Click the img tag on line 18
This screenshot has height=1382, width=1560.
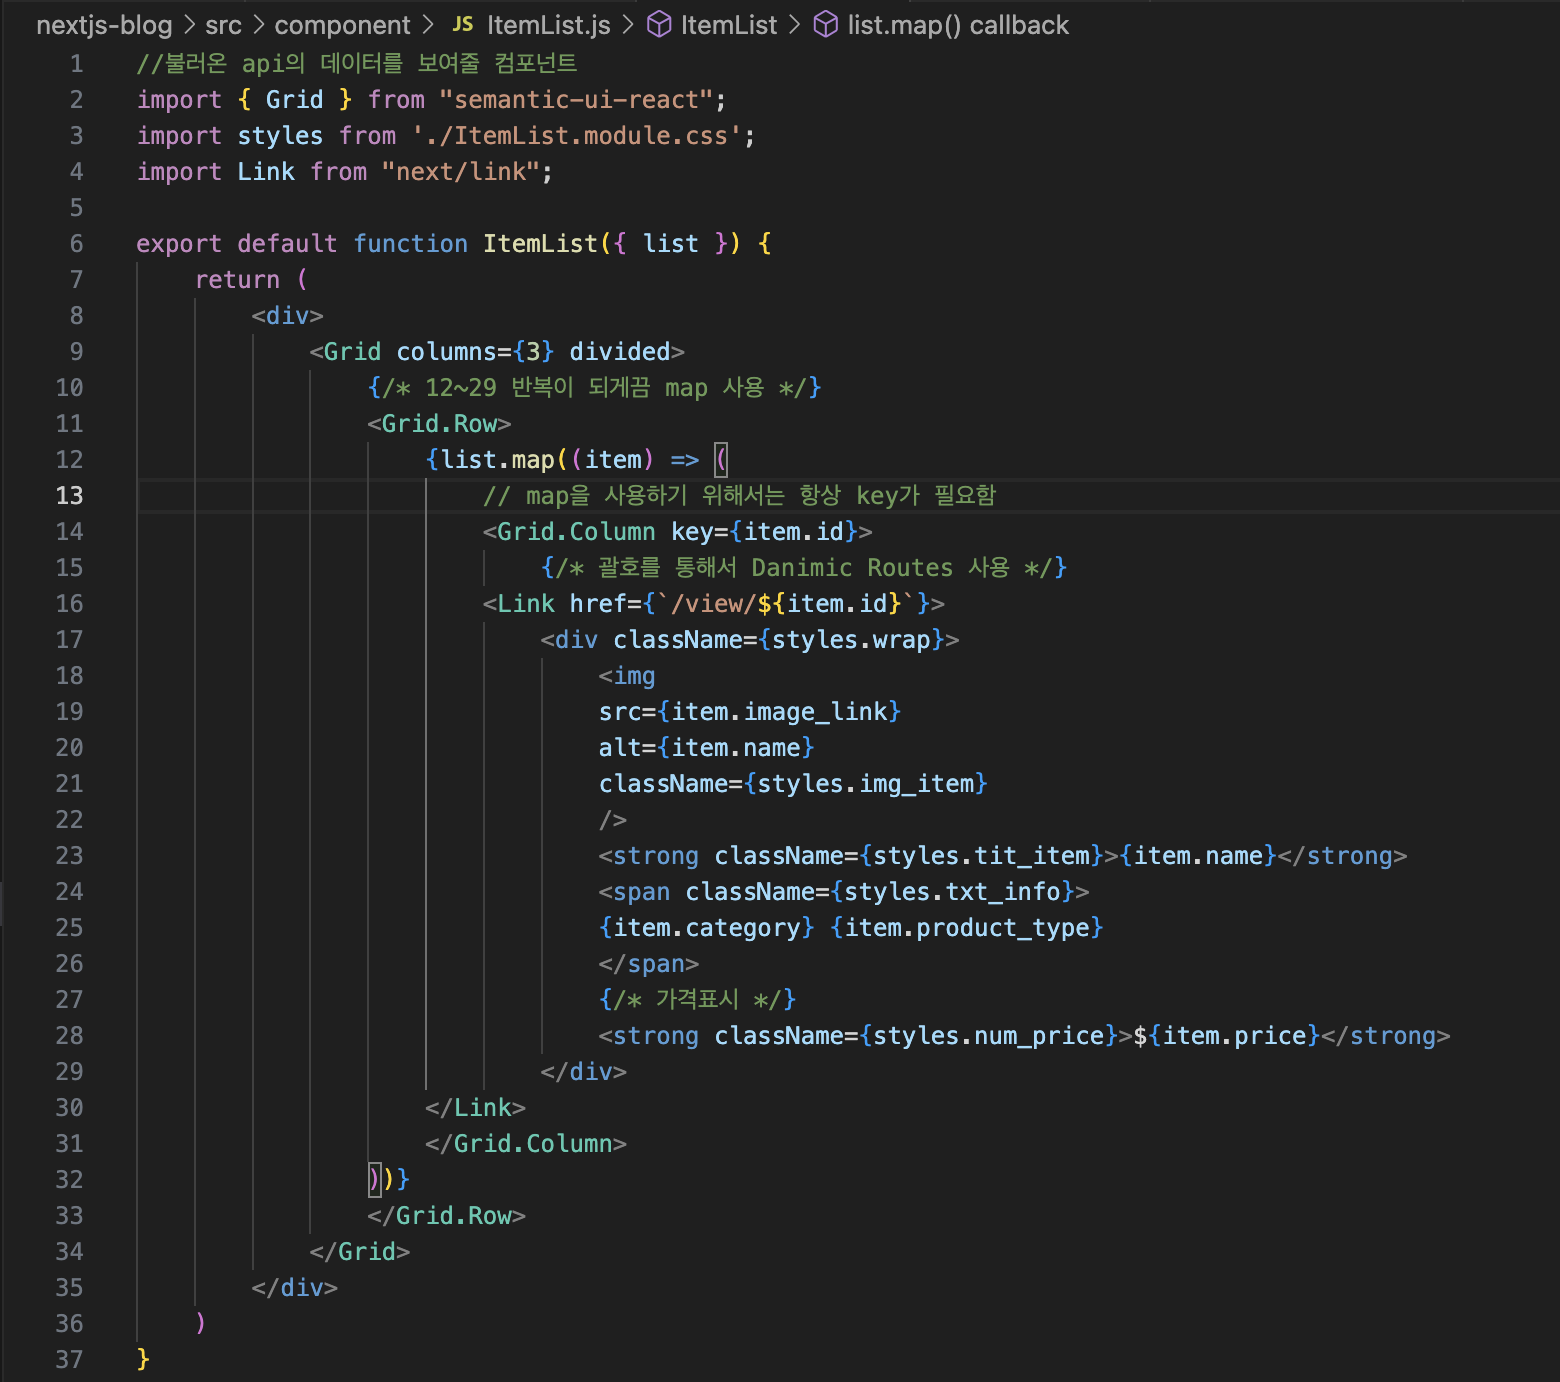pos(627,675)
